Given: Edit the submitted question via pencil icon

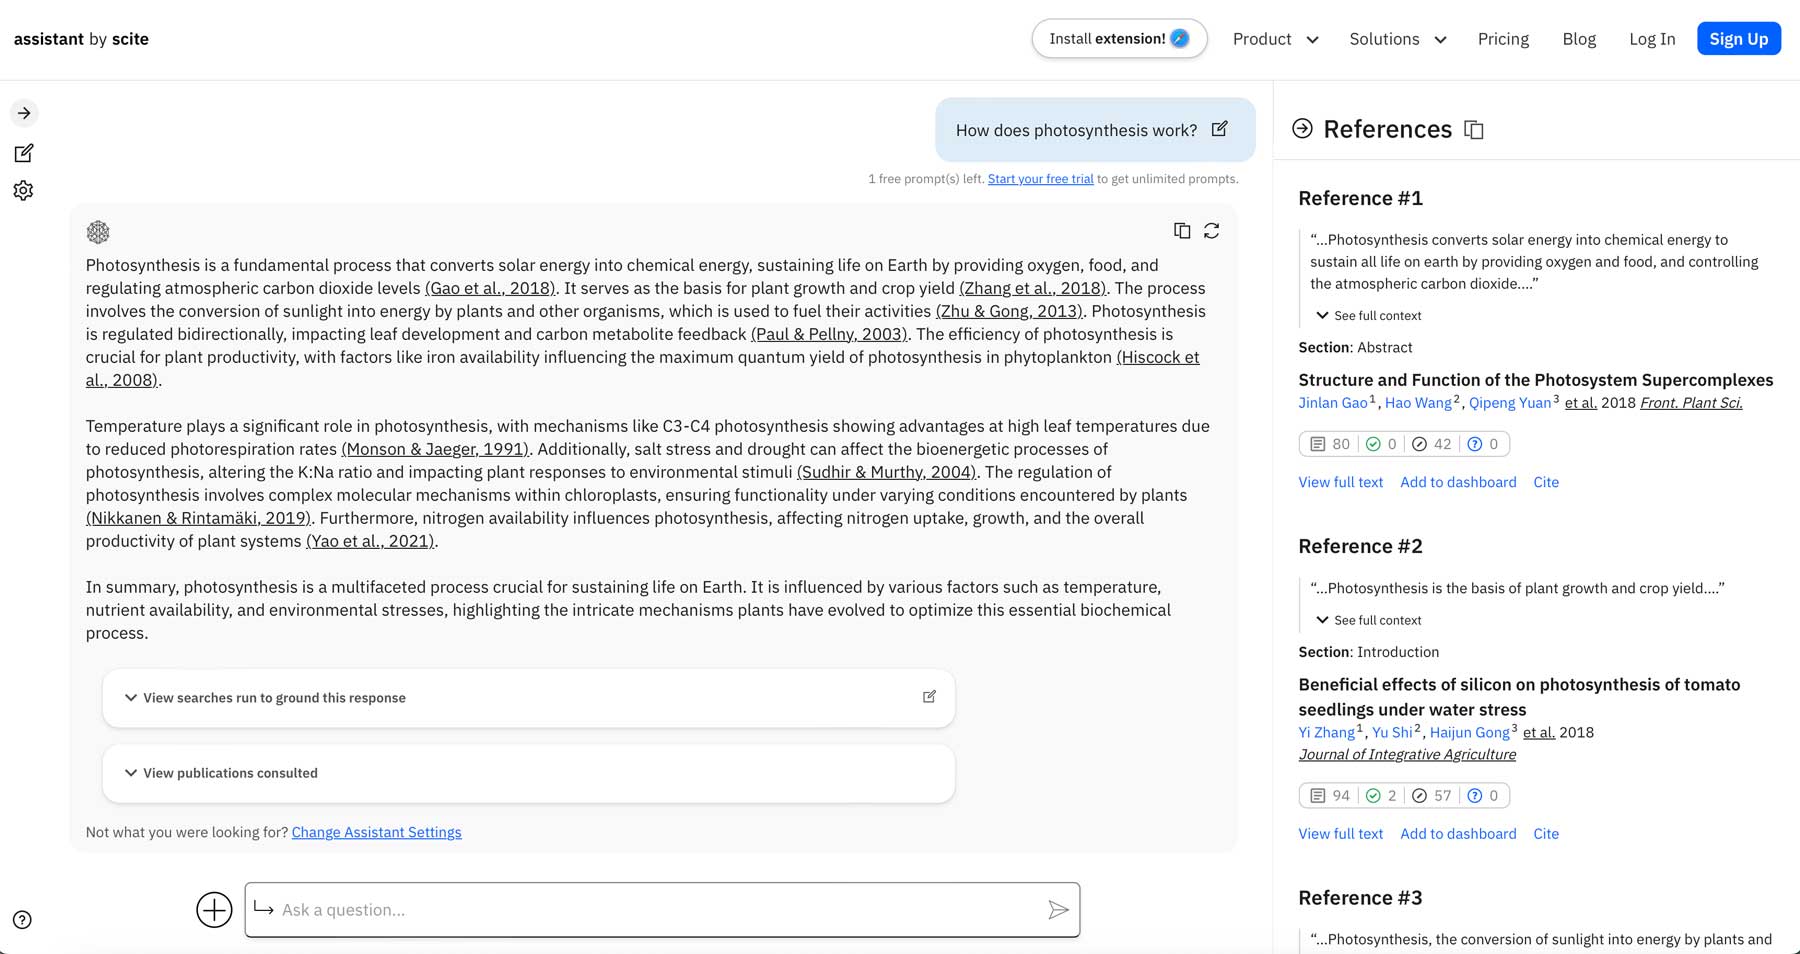Looking at the screenshot, I should (1219, 129).
